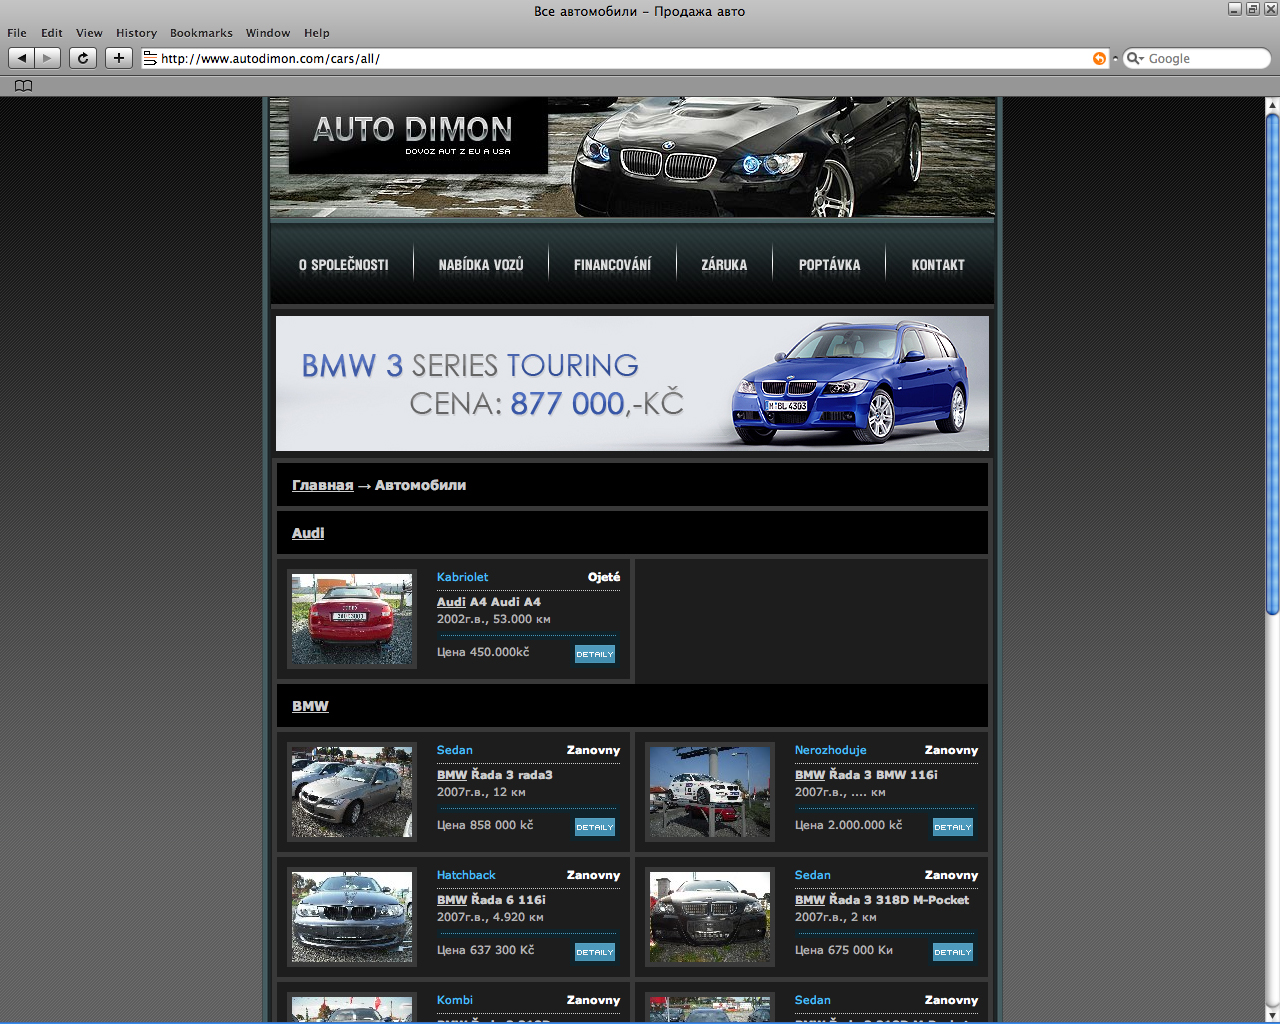1280x1024 pixels.
Task: Click the Kontakt navigation item
Action: [x=938, y=265]
